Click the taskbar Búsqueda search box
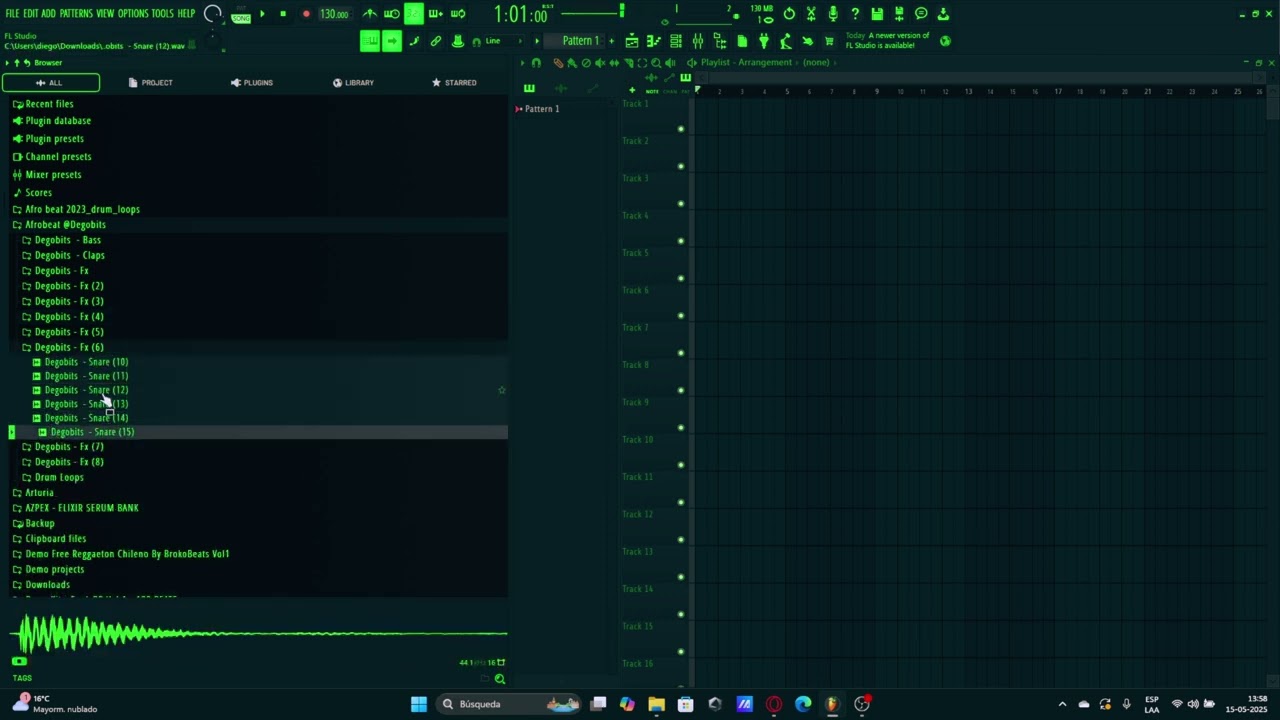This screenshot has width=1280, height=720. (x=510, y=704)
